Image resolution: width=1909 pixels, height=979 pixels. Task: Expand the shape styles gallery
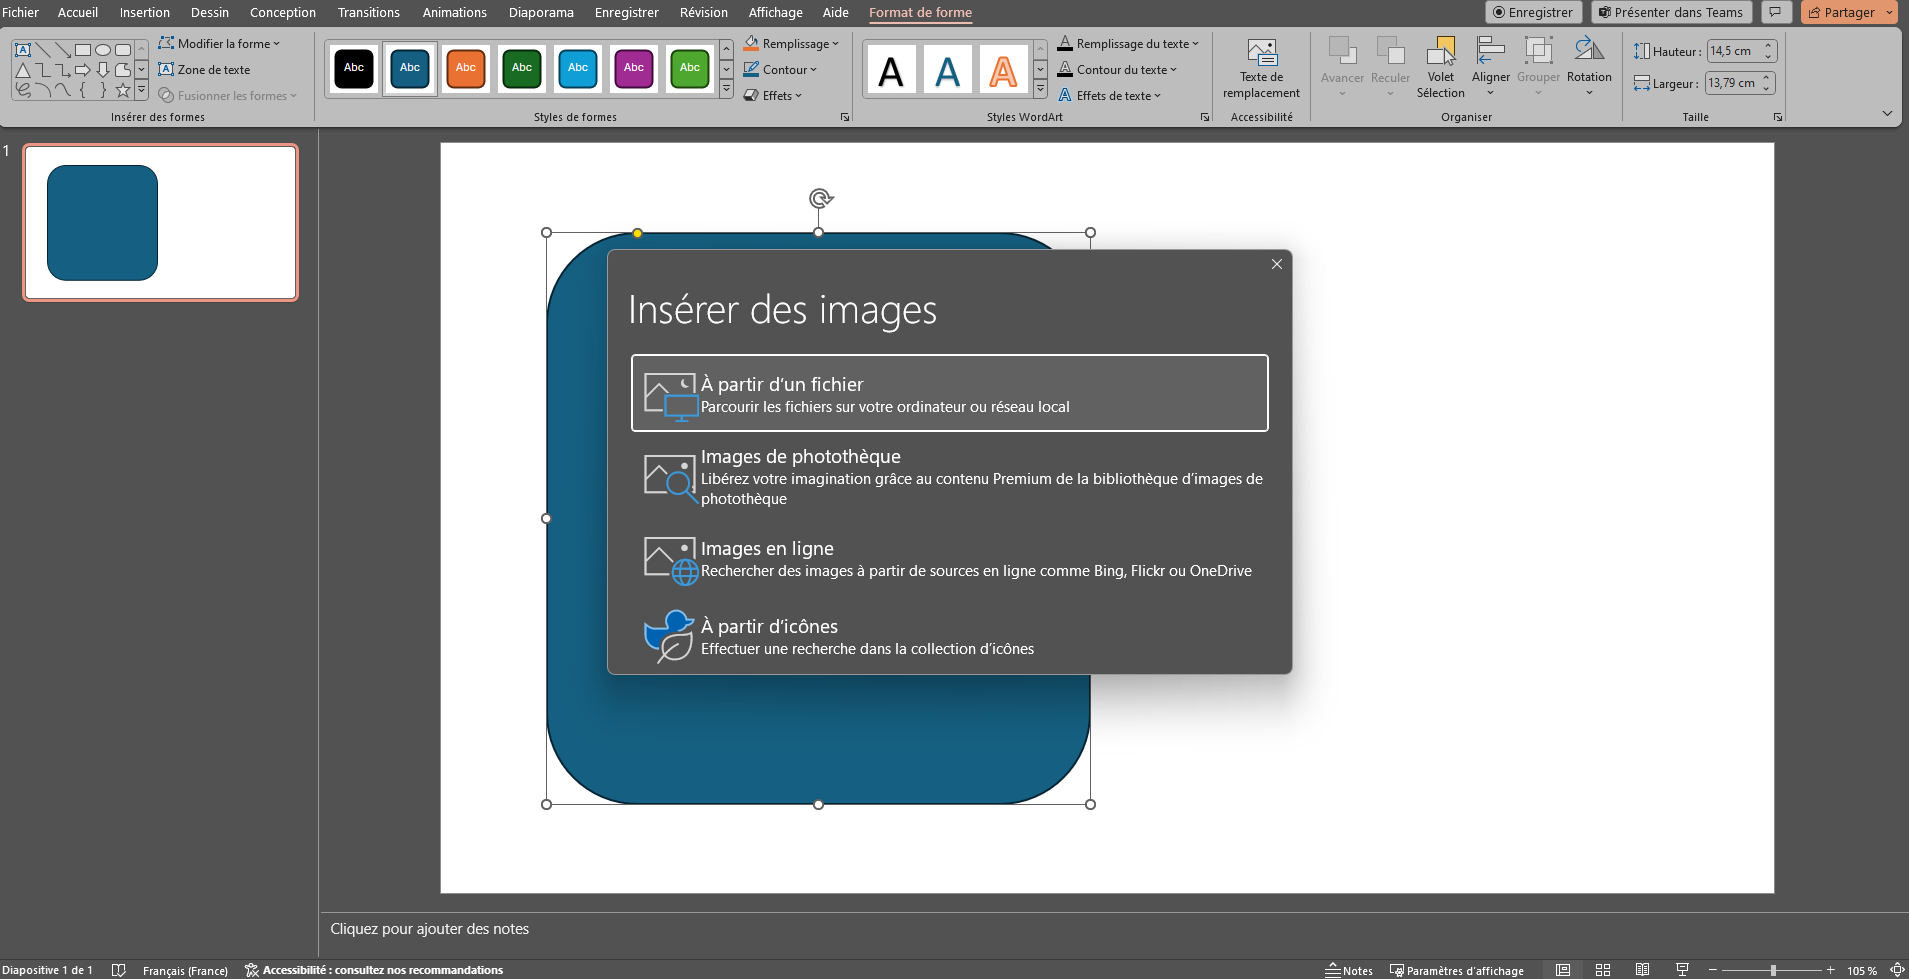(726, 90)
